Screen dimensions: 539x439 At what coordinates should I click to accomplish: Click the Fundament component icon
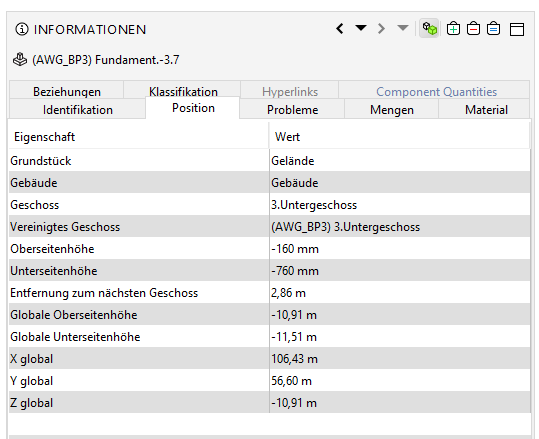click(x=20, y=59)
